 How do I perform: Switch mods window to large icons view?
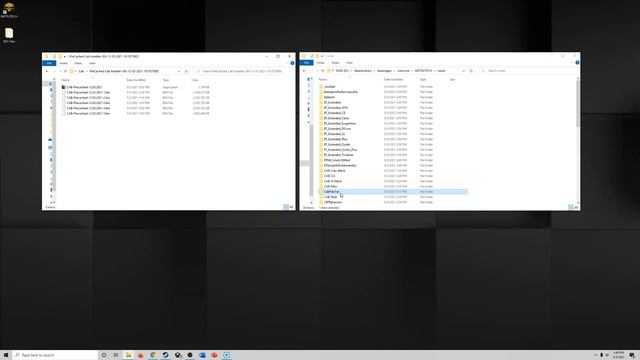click(x=576, y=207)
